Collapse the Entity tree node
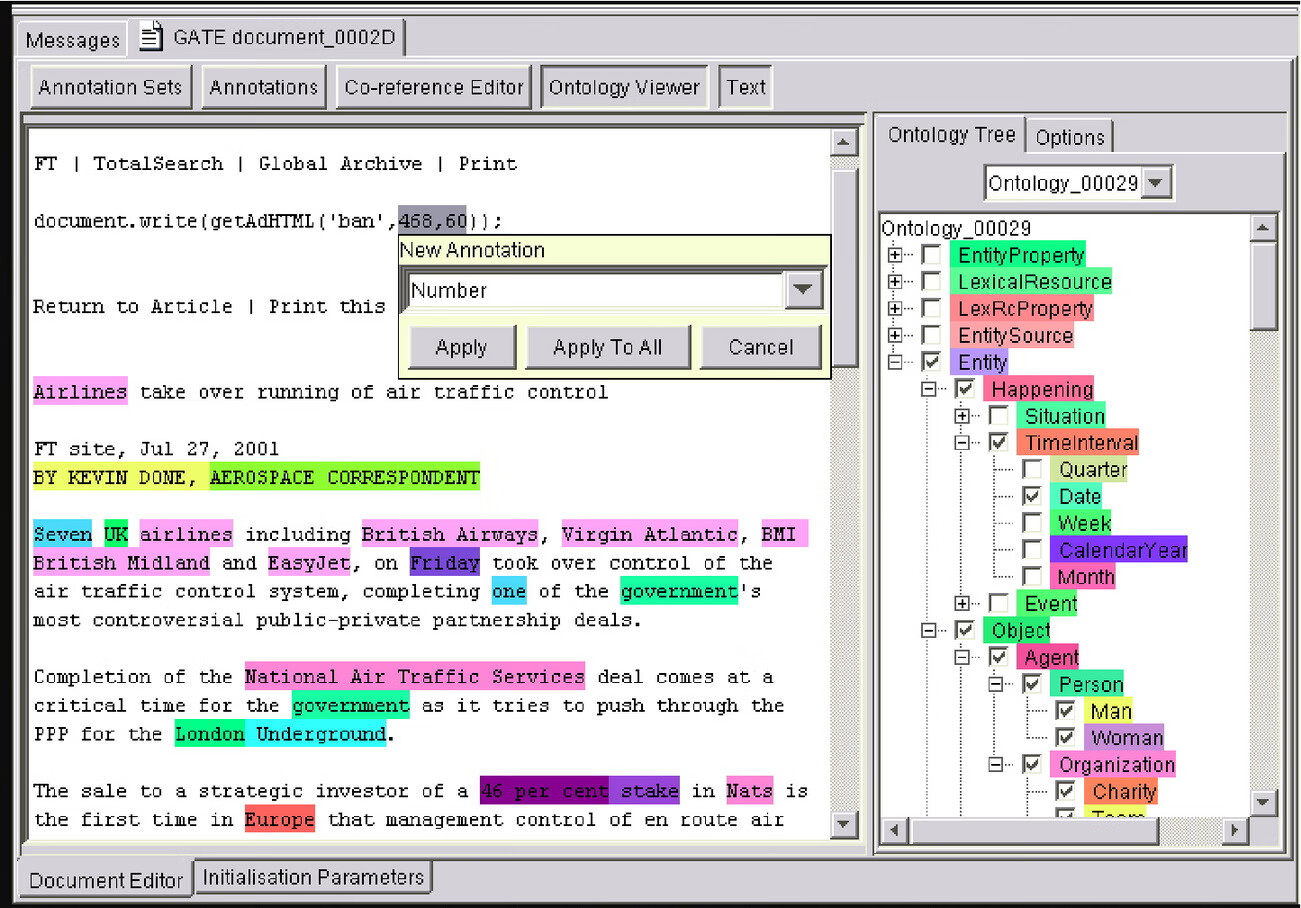This screenshot has height=908, width=1301. click(896, 362)
